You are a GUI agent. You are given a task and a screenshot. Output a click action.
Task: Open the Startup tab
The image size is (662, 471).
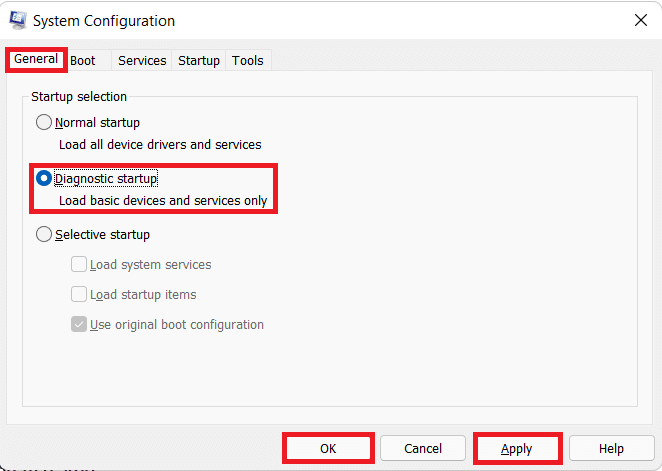click(x=199, y=61)
